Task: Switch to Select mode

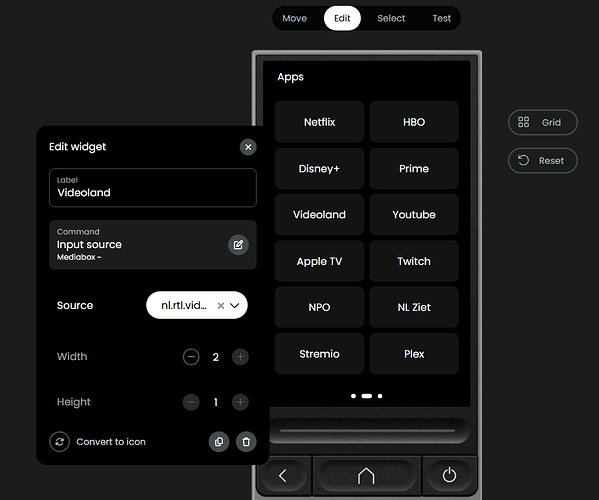Action: click(391, 18)
